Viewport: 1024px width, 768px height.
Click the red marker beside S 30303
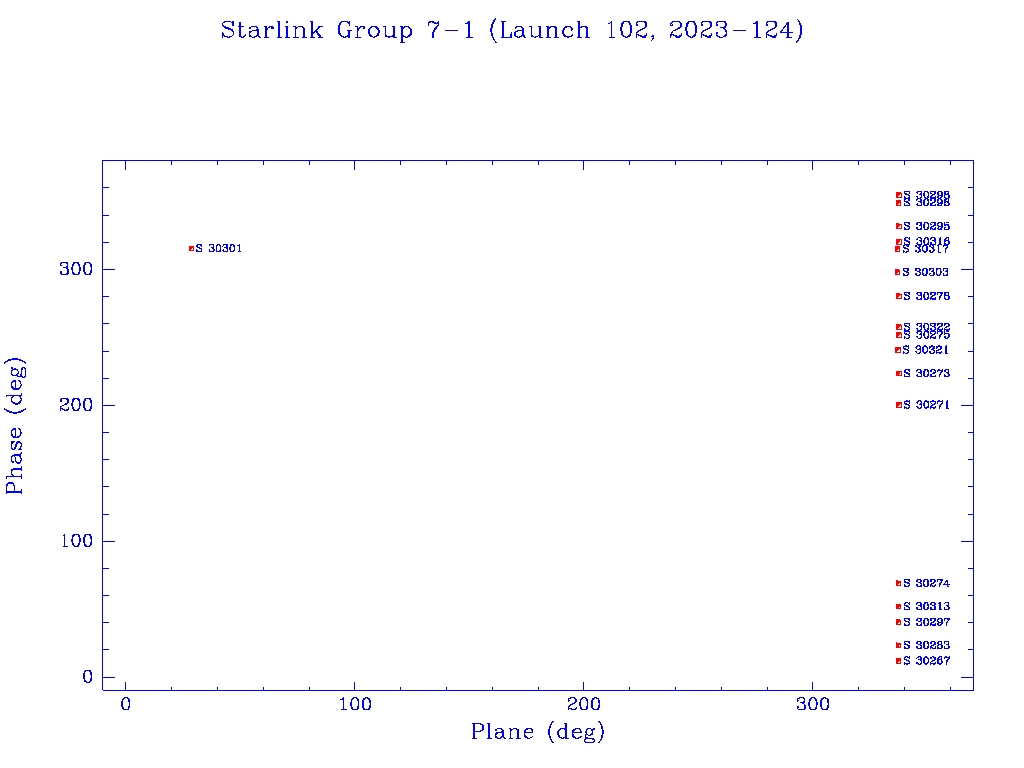[897, 272]
